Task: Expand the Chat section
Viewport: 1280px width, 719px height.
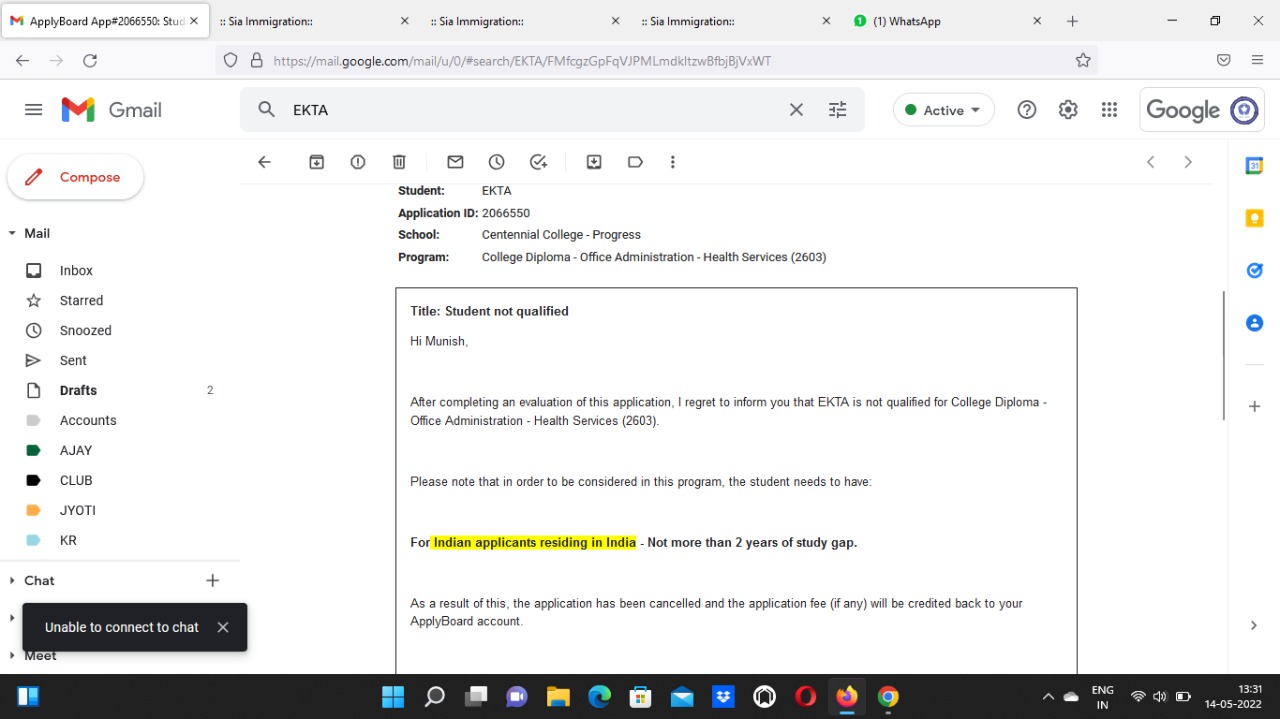Action: click(x=12, y=580)
